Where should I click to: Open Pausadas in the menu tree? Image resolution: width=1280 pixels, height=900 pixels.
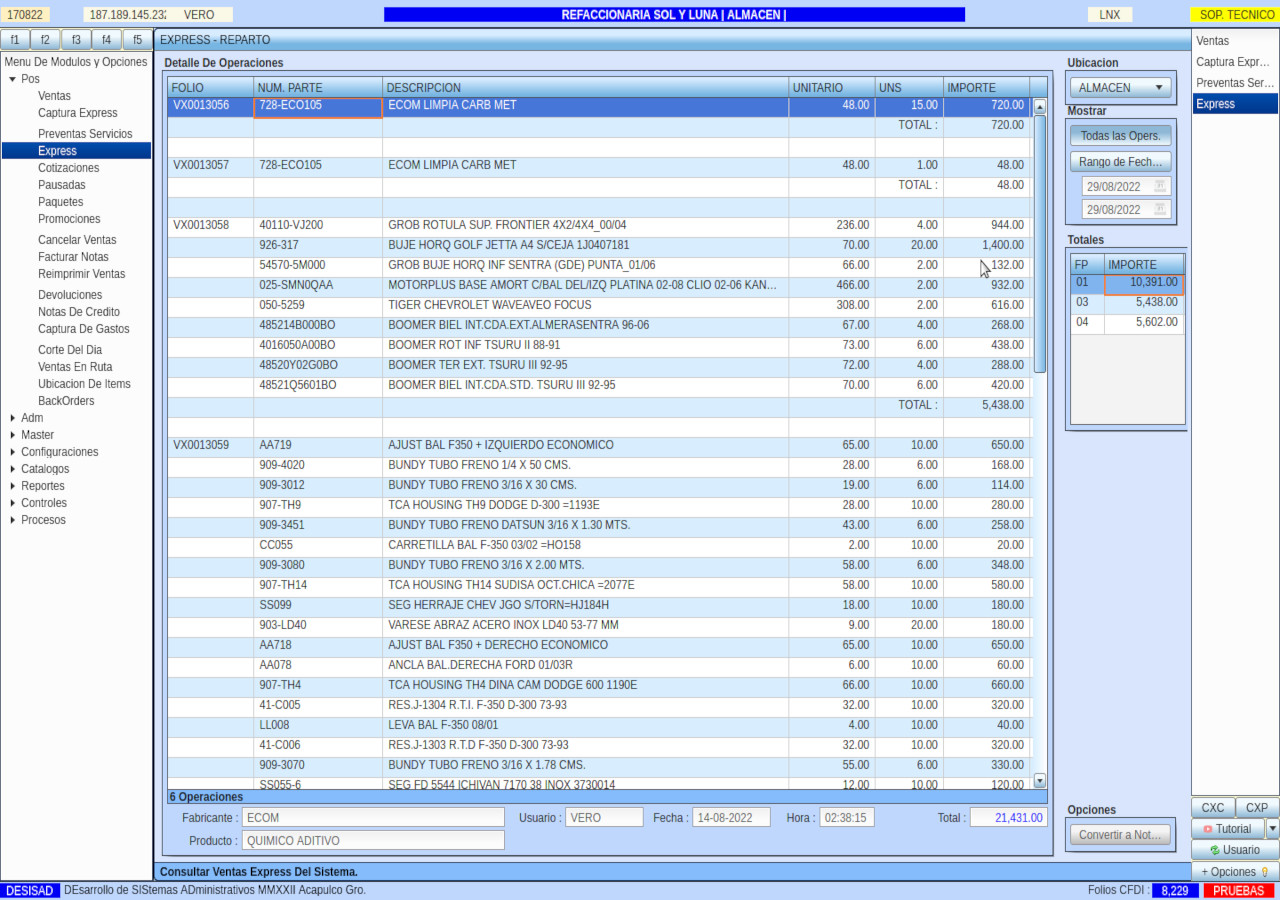62,185
